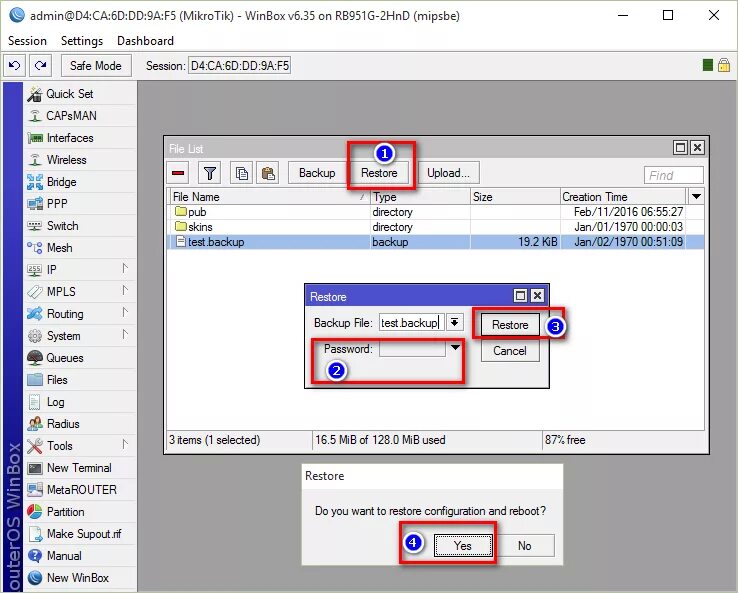This screenshot has width=738, height=593.
Task: Open New Terminal from sidebar
Action: point(80,468)
